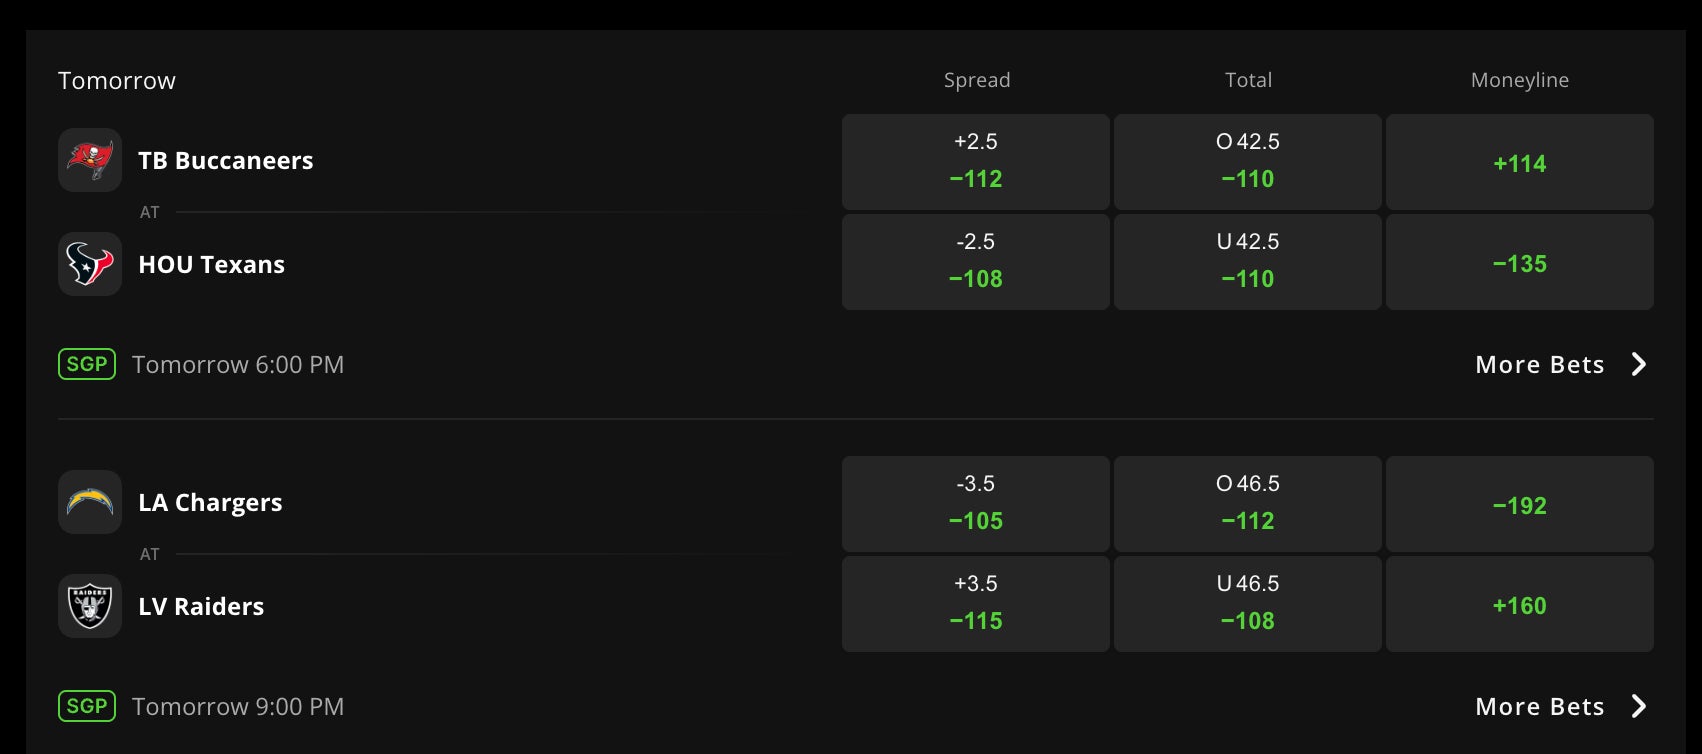The width and height of the screenshot is (1702, 754).
Task: Select Chargers -3.5 spread at -105
Action: click(975, 503)
